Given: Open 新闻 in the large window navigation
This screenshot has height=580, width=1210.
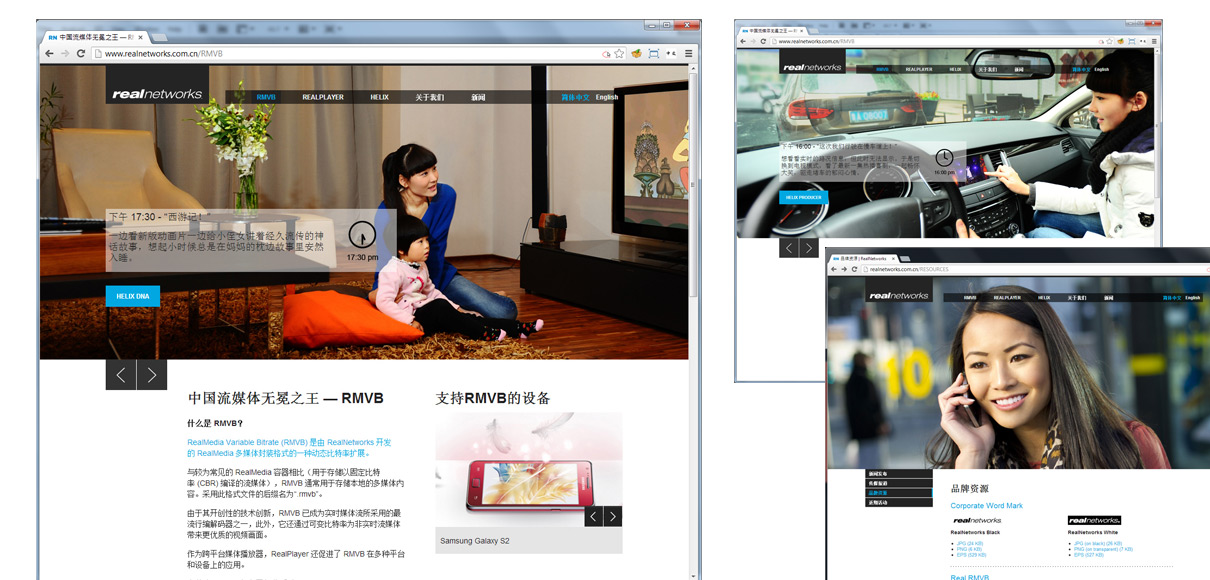Looking at the screenshot, I should 478,97.
